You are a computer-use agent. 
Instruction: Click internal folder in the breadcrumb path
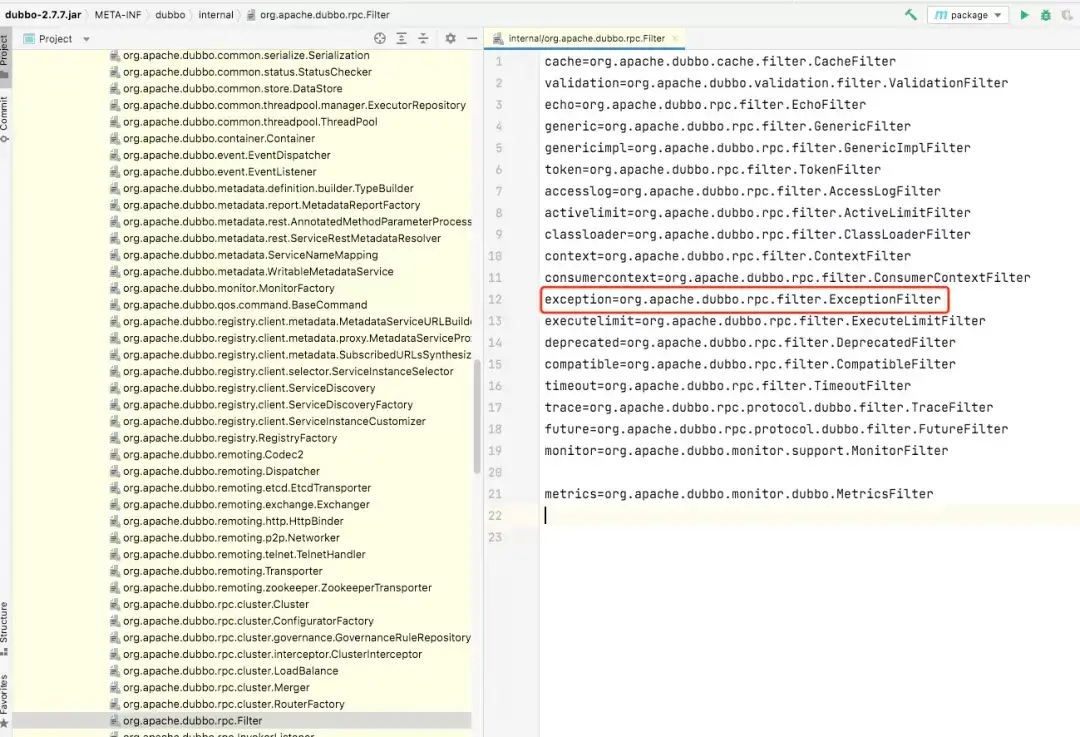(216, 14)
